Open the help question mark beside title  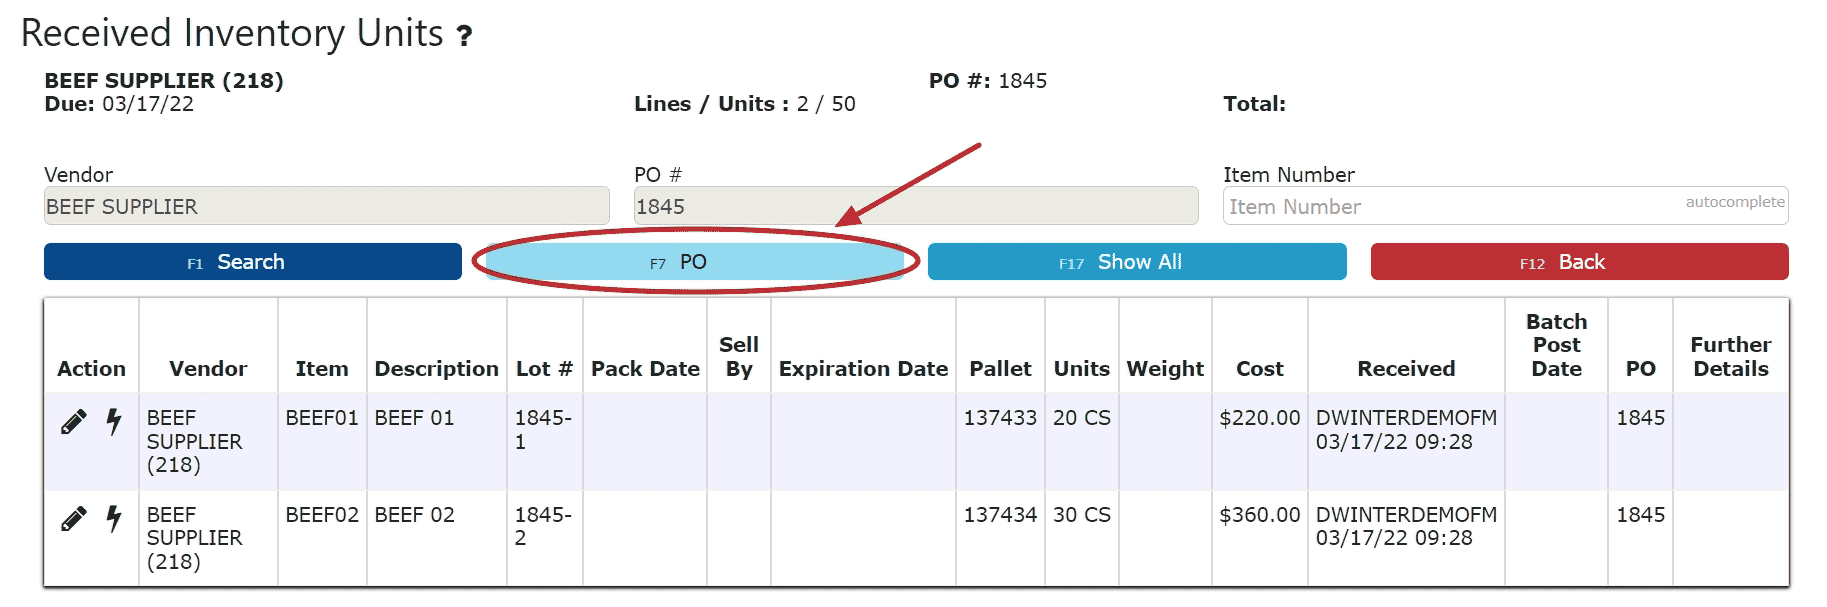pyautogui.click(x=464, y=37)
